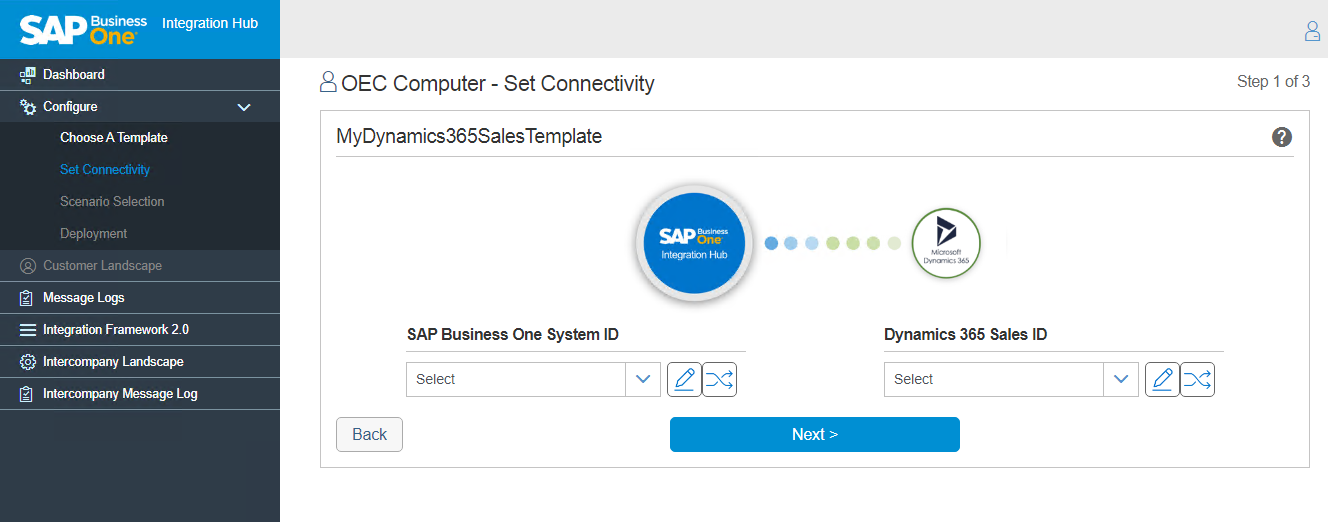Click the SAP Business One header logo
Image resolution: width=1328 pixels, height=522 pixels.
pos(84,28)
